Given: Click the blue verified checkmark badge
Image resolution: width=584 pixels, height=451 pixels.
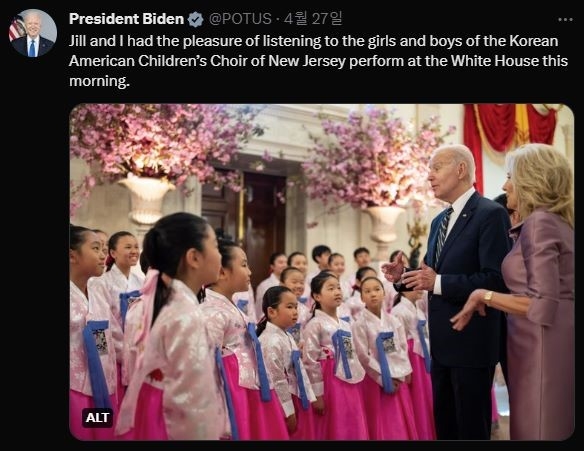Looking at the screenshot, I should [x=196, y=19].
